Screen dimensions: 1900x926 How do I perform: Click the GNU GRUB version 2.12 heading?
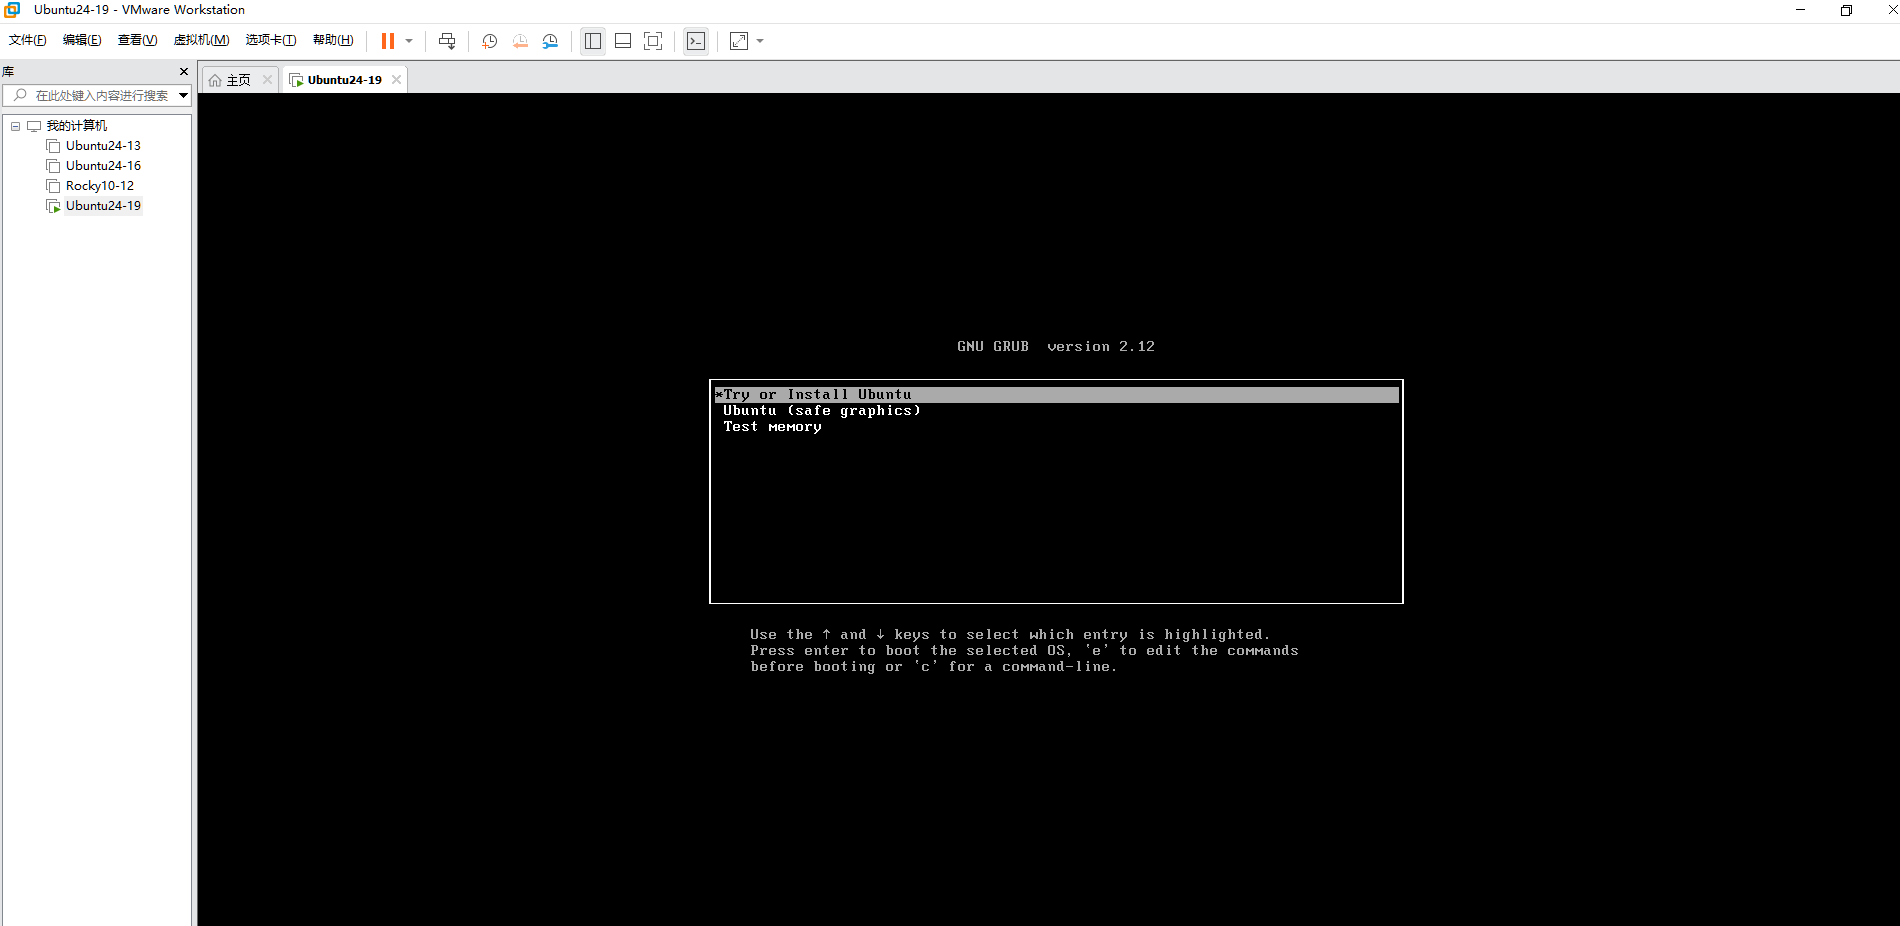[1056, 347]
